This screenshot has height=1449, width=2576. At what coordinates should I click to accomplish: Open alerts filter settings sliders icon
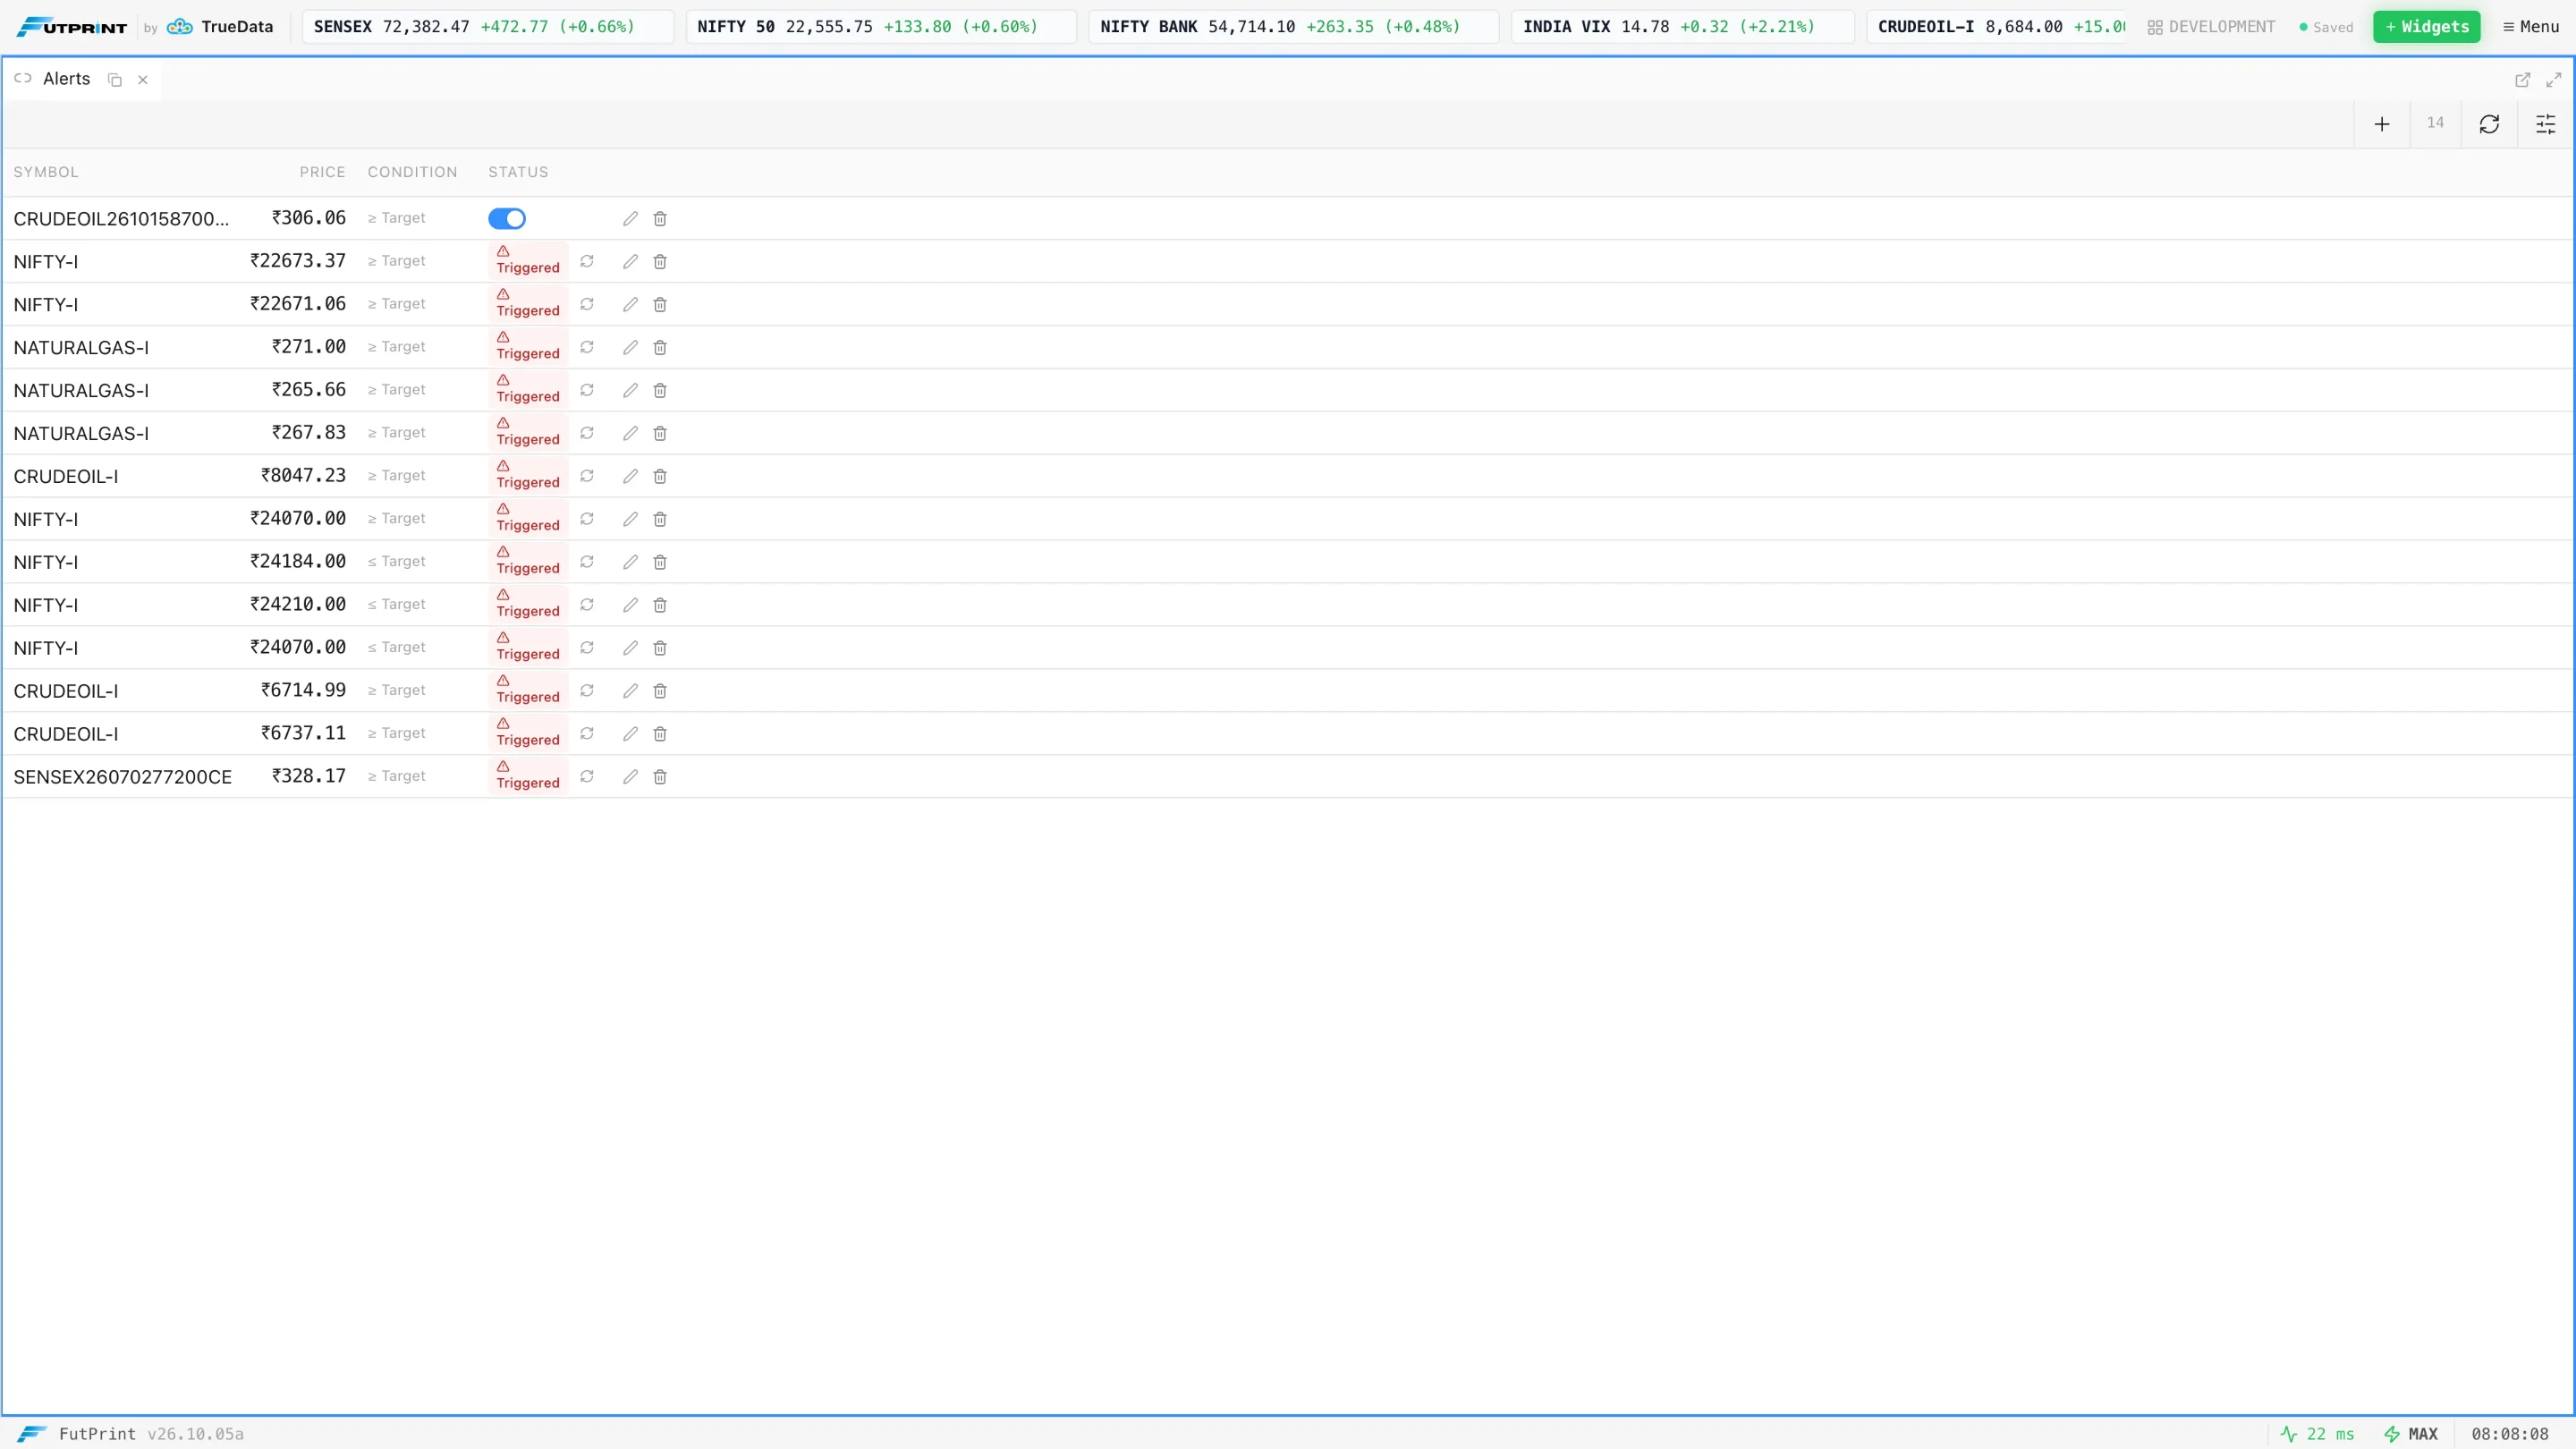coord(2545,124)
